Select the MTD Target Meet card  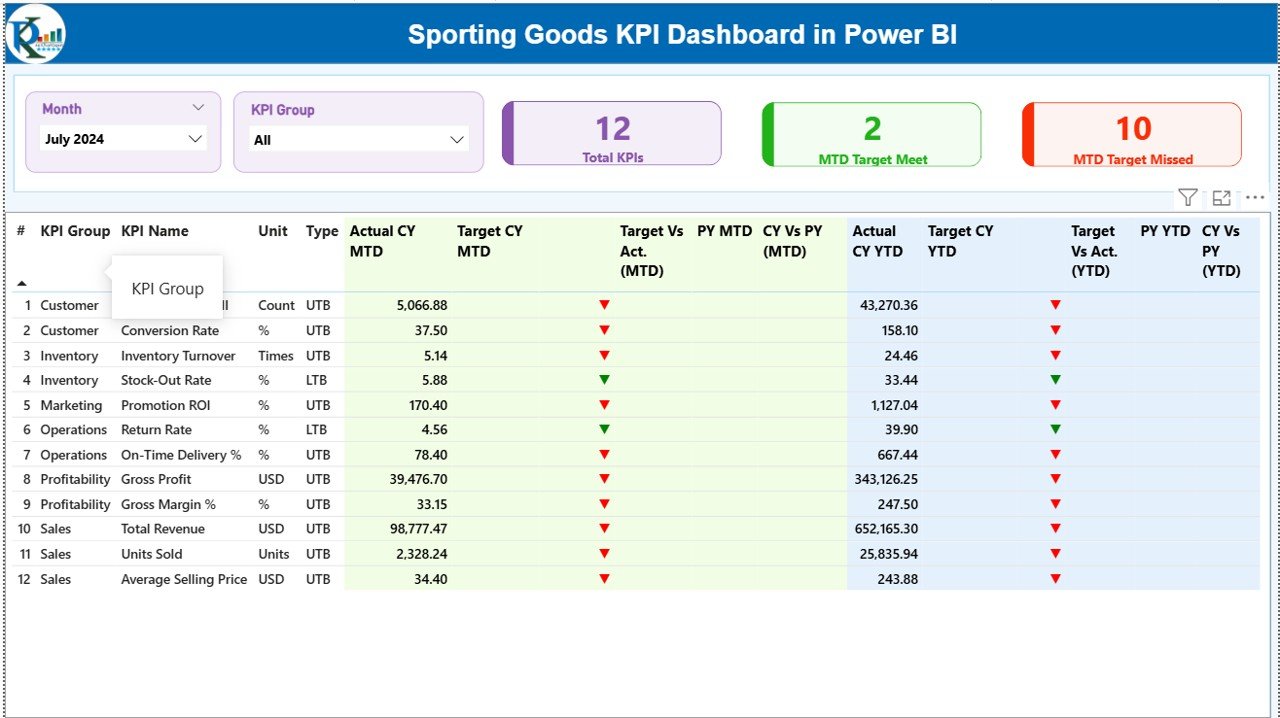click(x=871, y=133)
